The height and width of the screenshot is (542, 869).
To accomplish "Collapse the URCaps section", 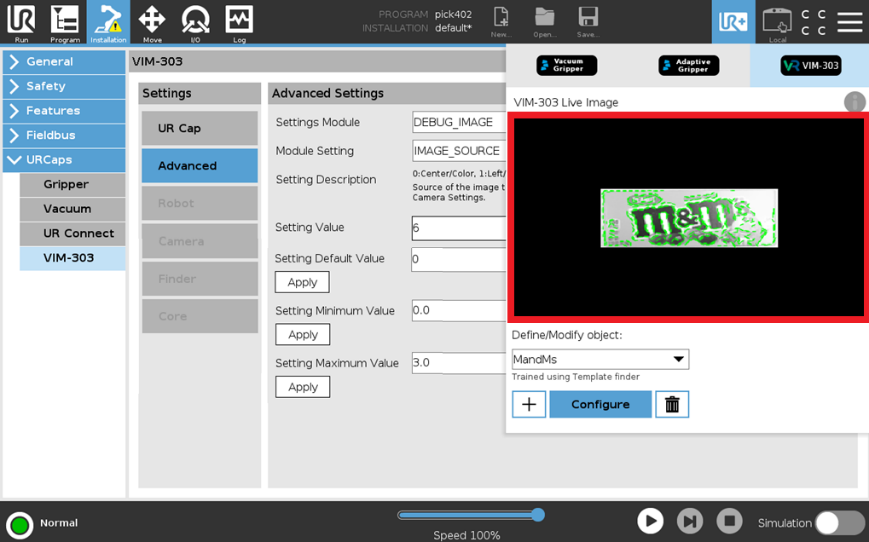I will coord(64,160).
